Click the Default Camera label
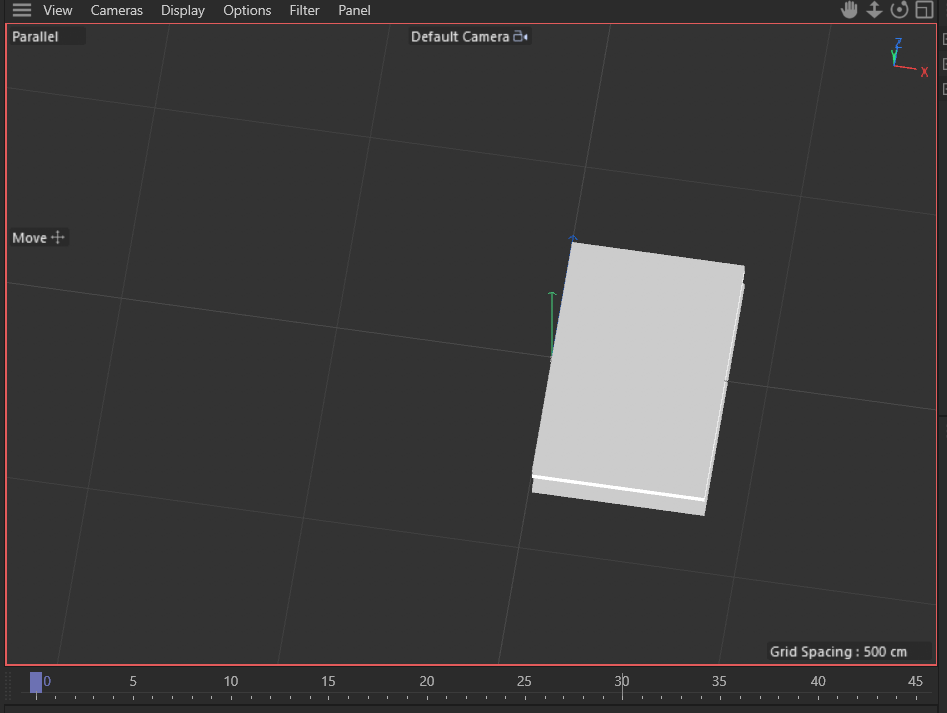Viewport: 947px width, 713px height. (460, 37)
